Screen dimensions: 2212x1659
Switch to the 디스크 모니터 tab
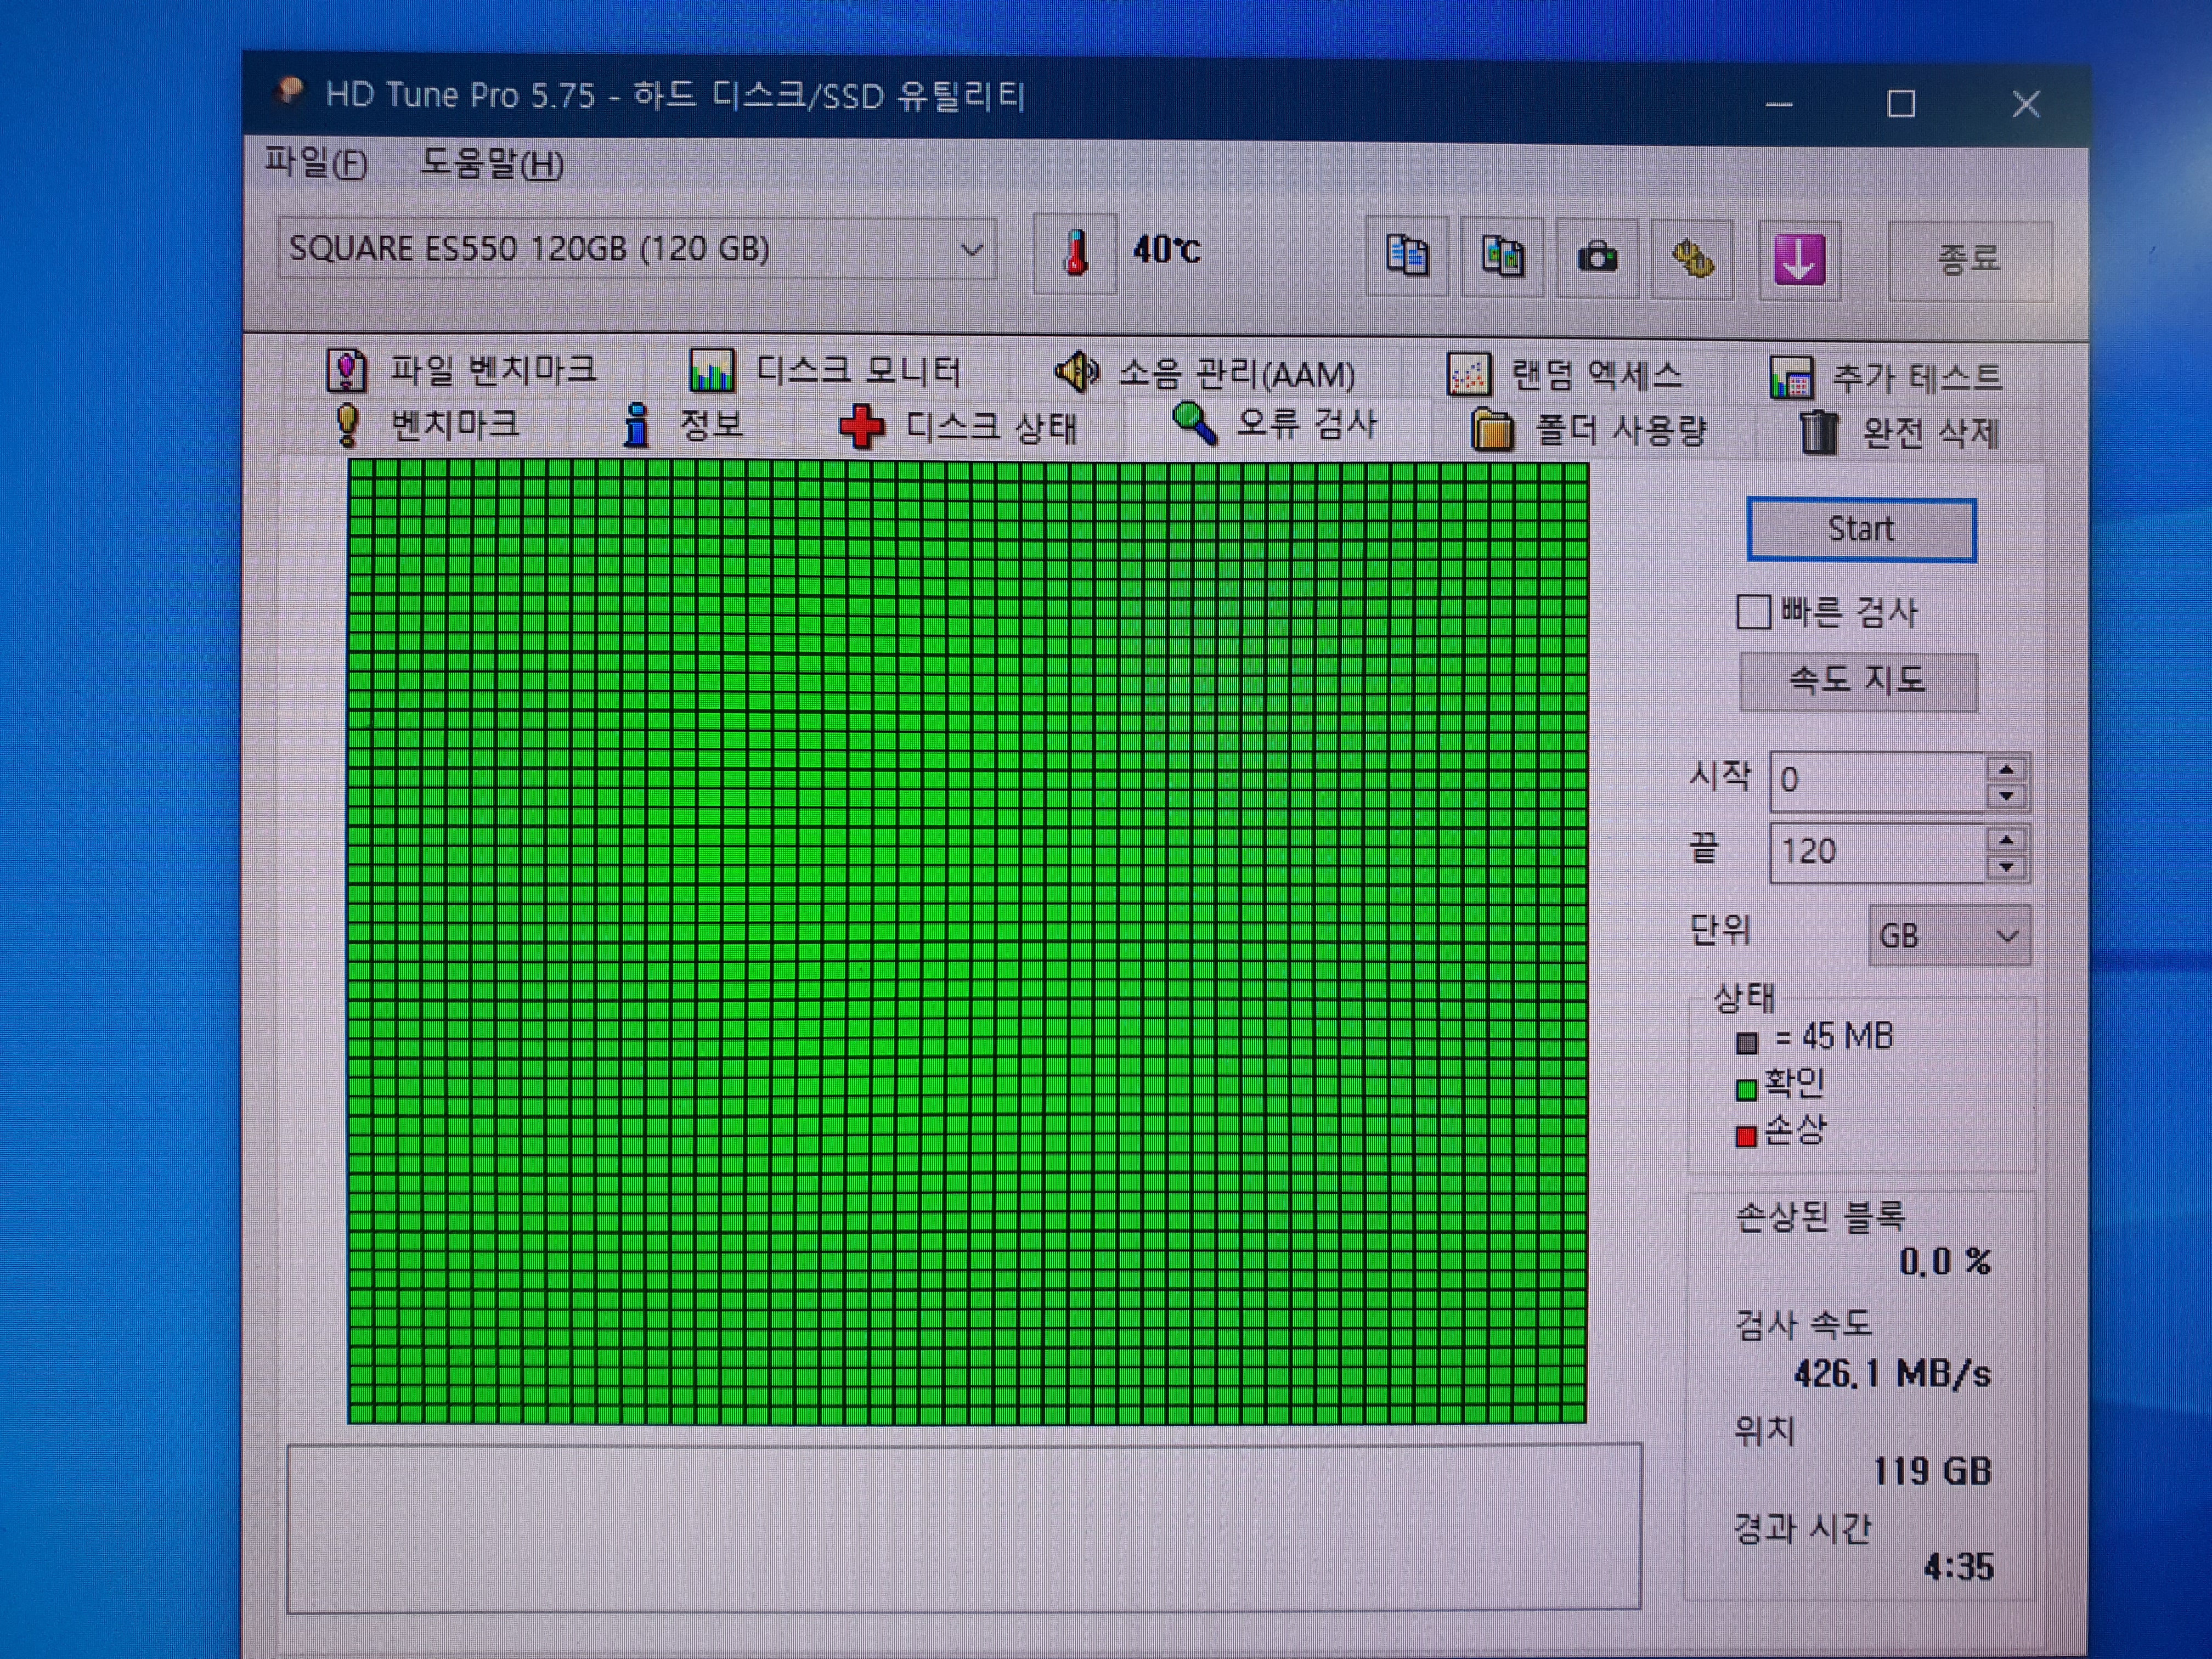point(825,371)
